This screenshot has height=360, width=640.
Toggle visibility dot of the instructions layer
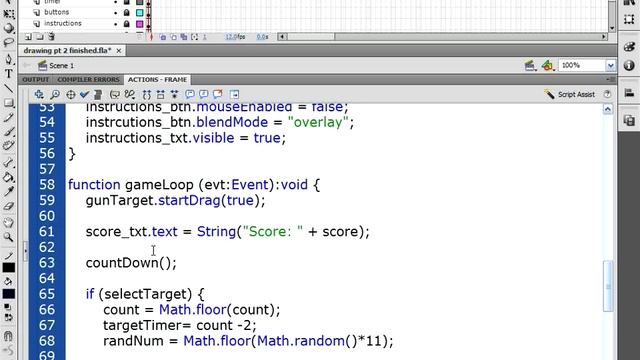(116, 24)
